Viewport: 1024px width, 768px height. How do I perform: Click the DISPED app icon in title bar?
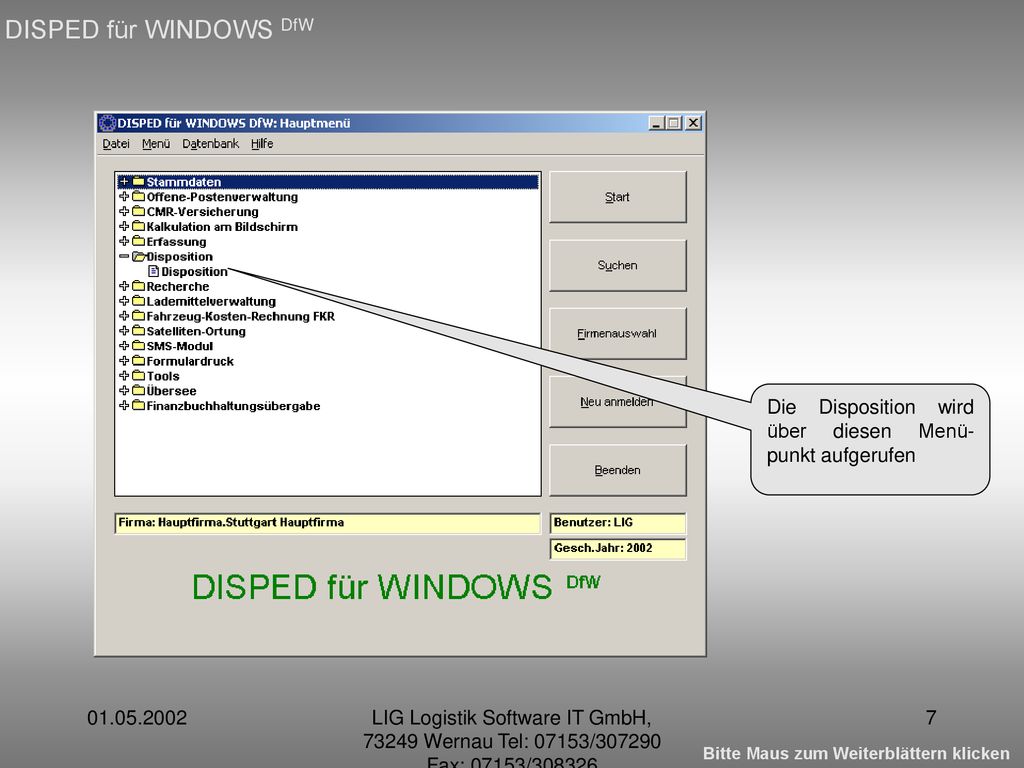tap(107, 123)
